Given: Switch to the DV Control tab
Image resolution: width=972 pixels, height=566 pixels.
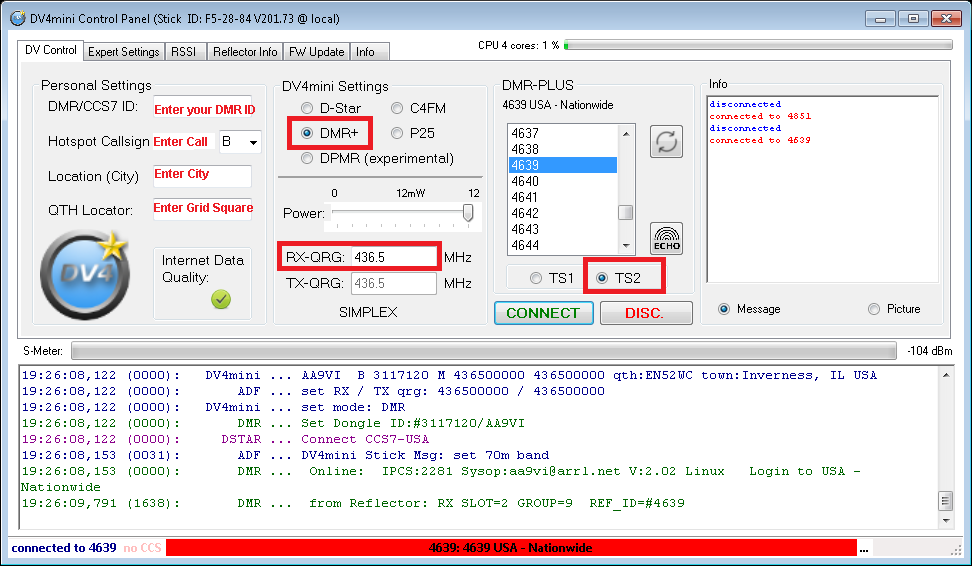Looking at the screenshot, I should click(x=51, y=50).
